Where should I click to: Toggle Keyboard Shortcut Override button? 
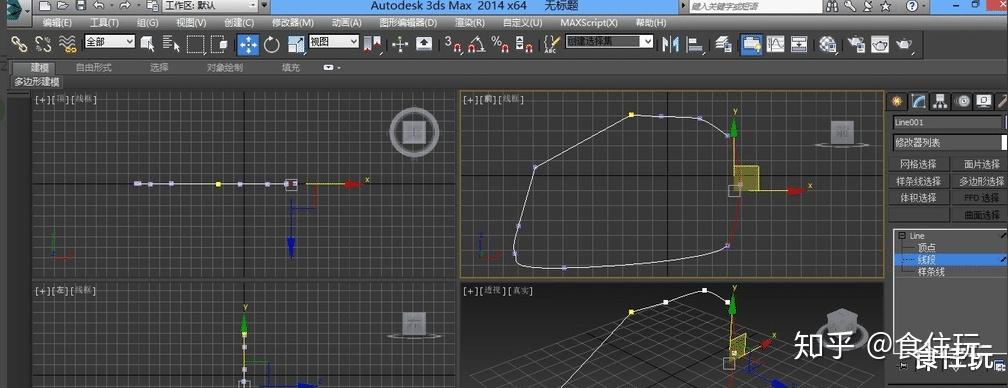click(x=424, y=44)
